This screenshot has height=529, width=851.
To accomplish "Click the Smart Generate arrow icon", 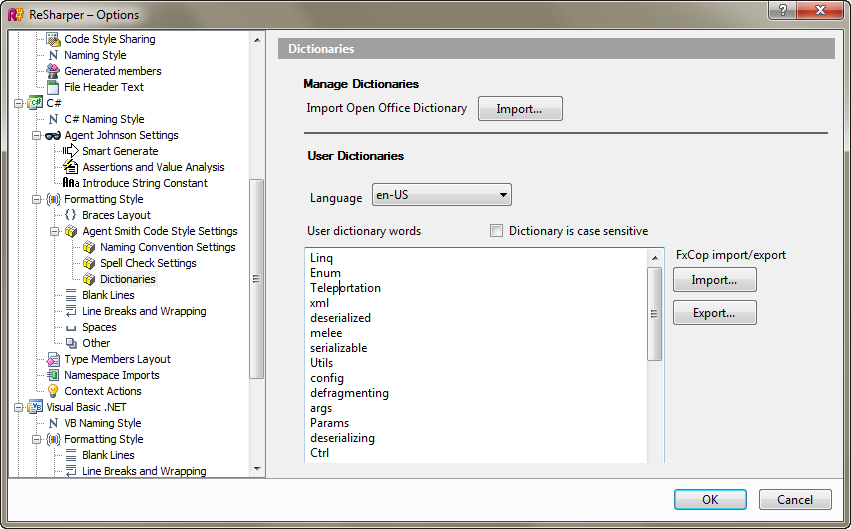I will coord(71,151).
